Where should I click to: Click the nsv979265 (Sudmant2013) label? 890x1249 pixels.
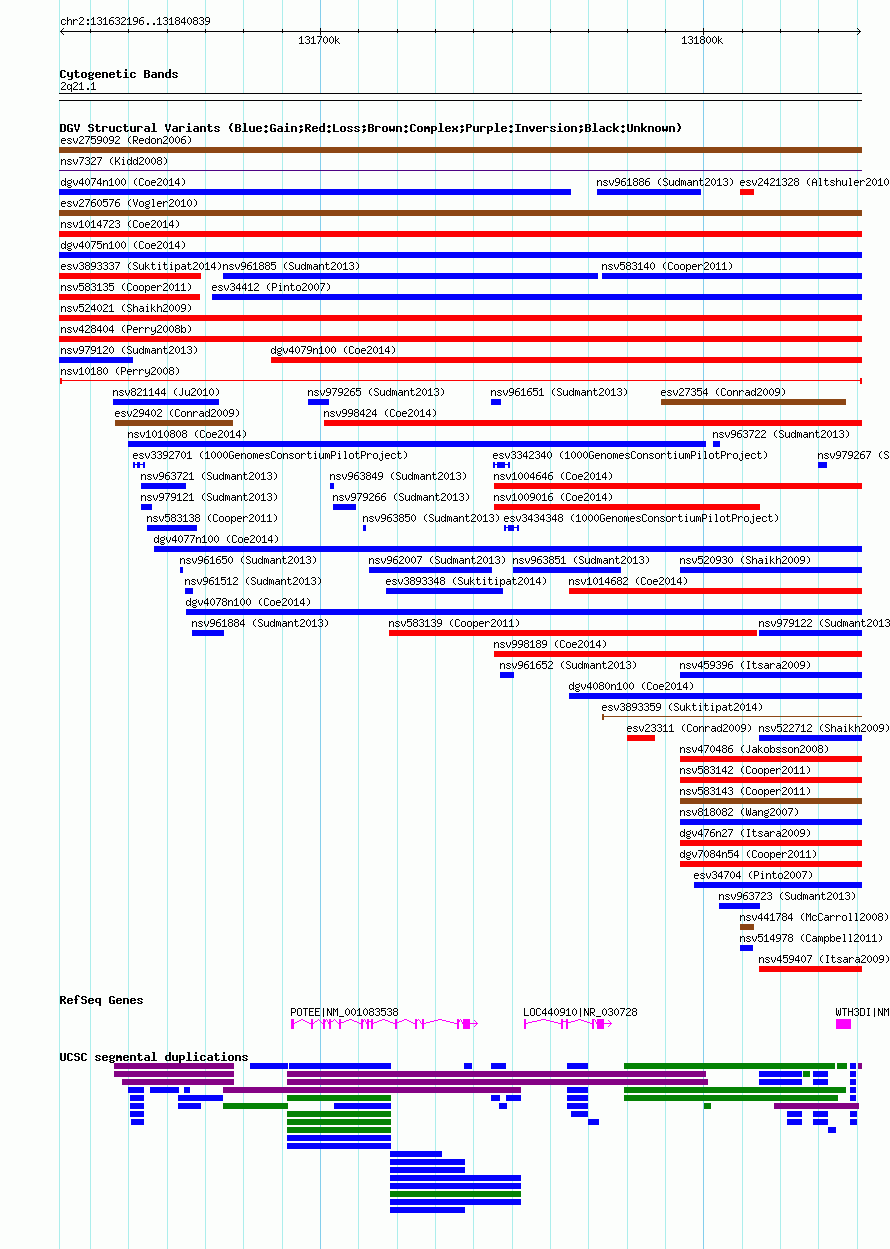[x=376, y=392]
